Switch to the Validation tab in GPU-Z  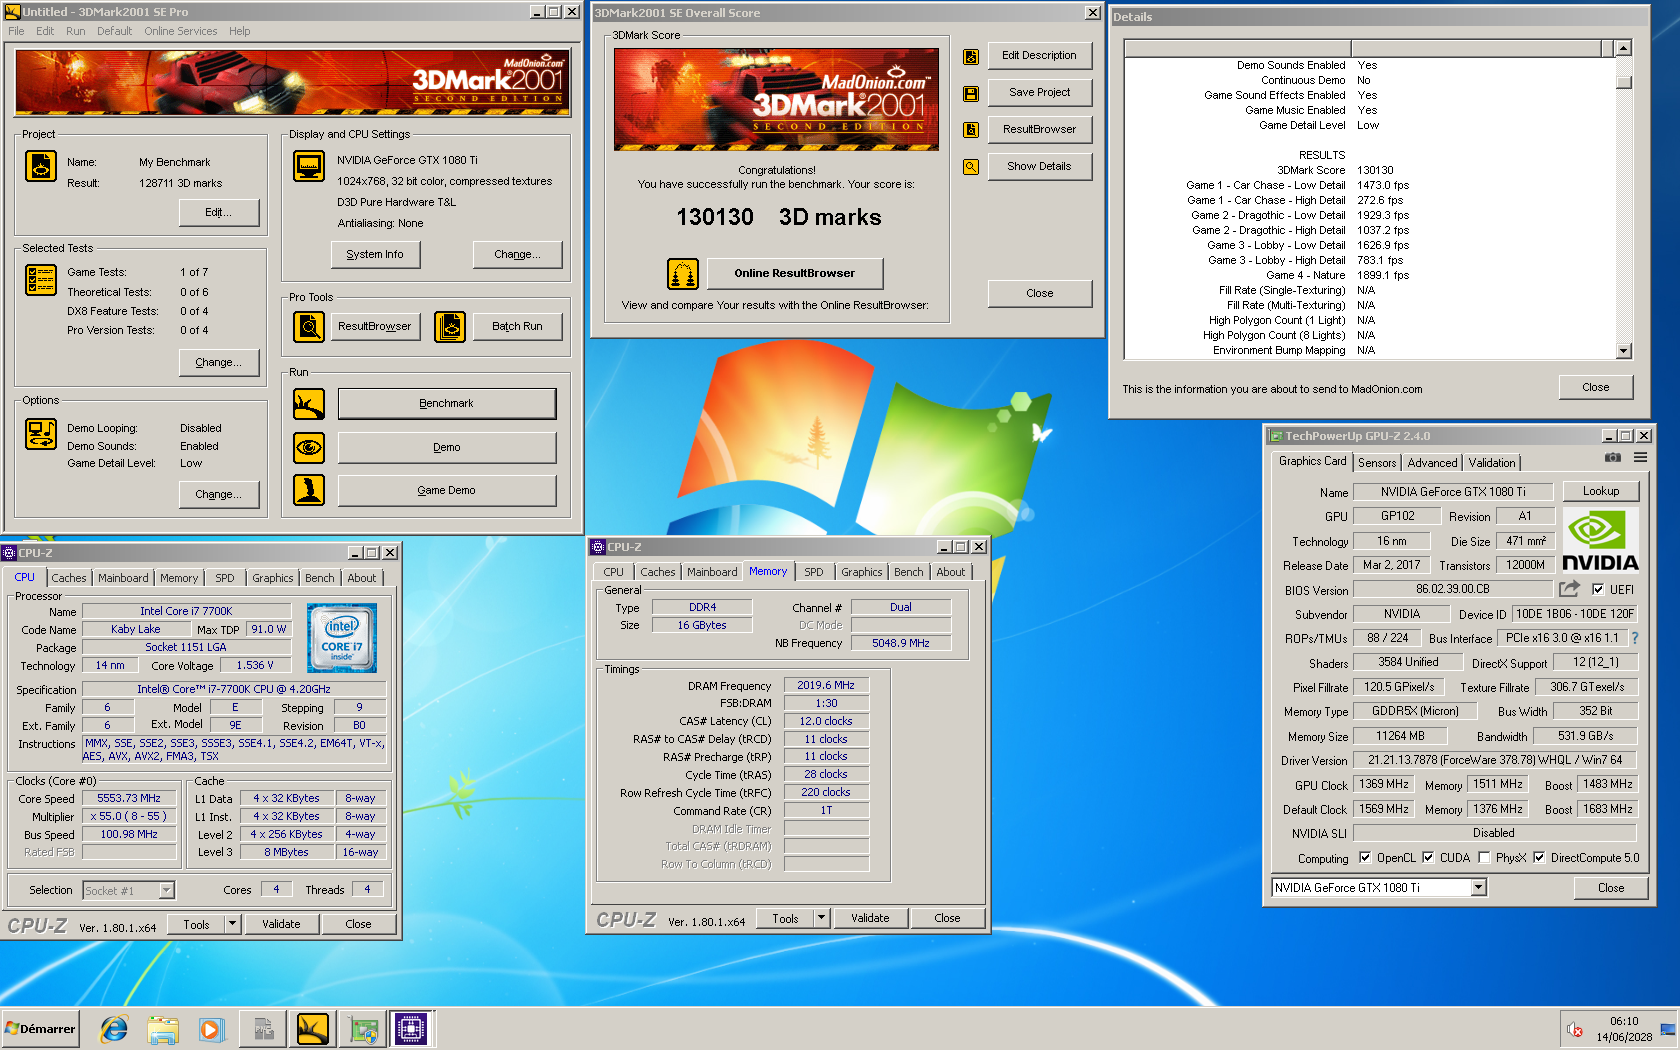[x=1491, y=463]
